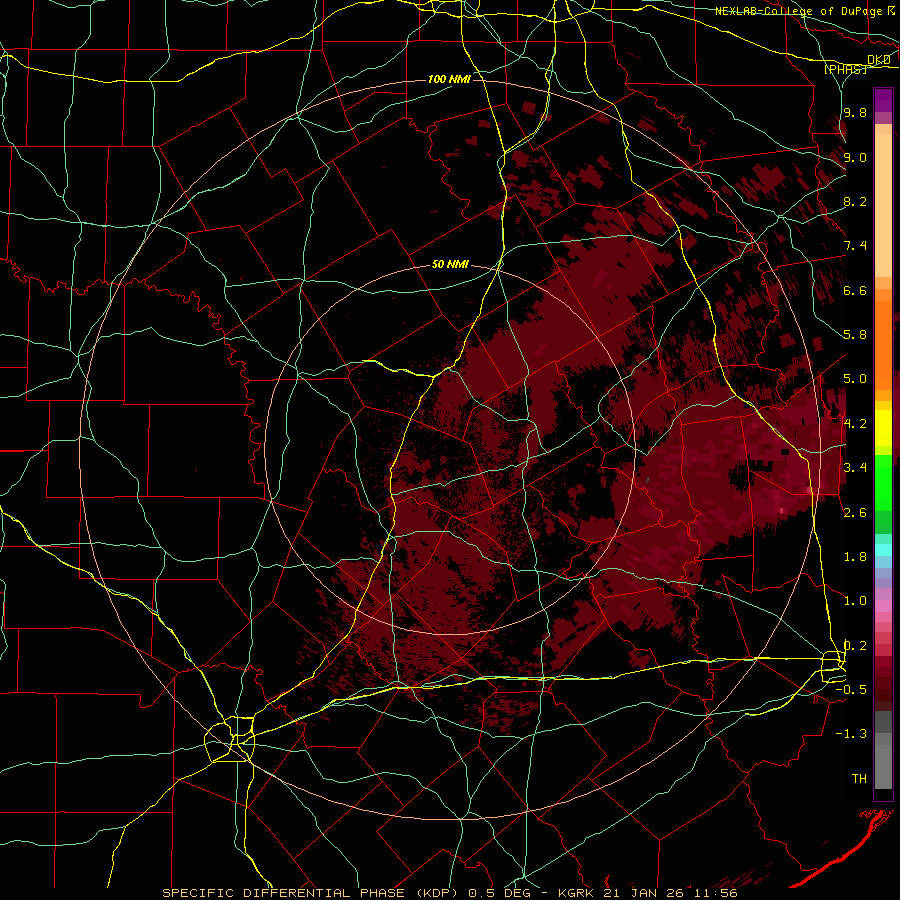Pick the pale peach band near 8.2
Viewport: 900px width, 900px height.
pyautogui.click(x=883, y=207)
